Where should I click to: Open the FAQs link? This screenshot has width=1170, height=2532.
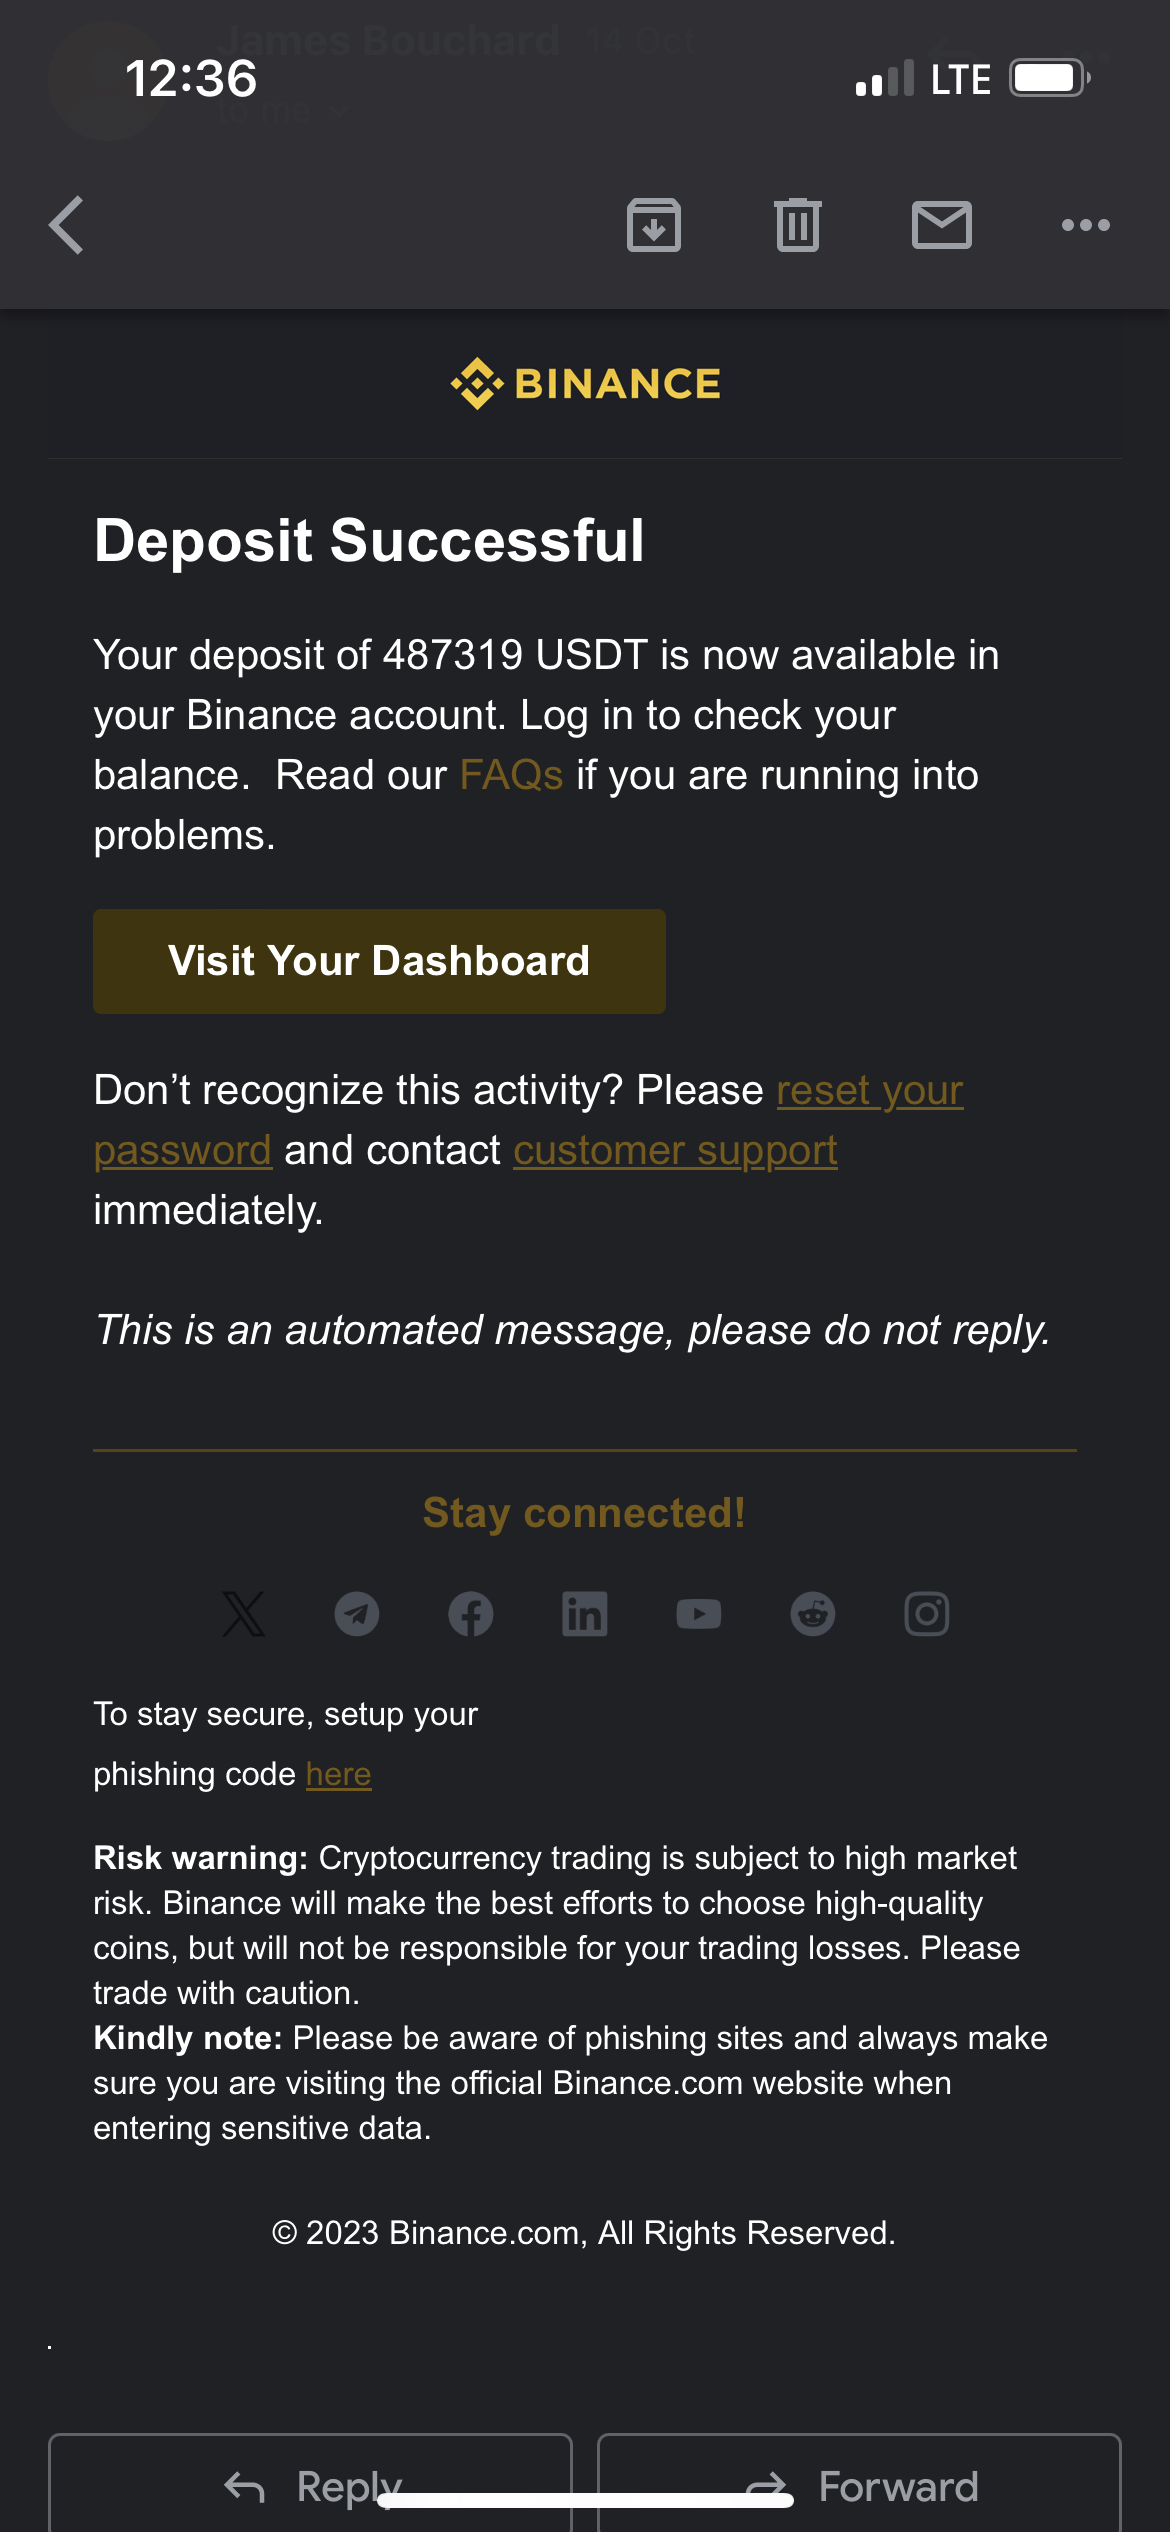click(511, 775)
